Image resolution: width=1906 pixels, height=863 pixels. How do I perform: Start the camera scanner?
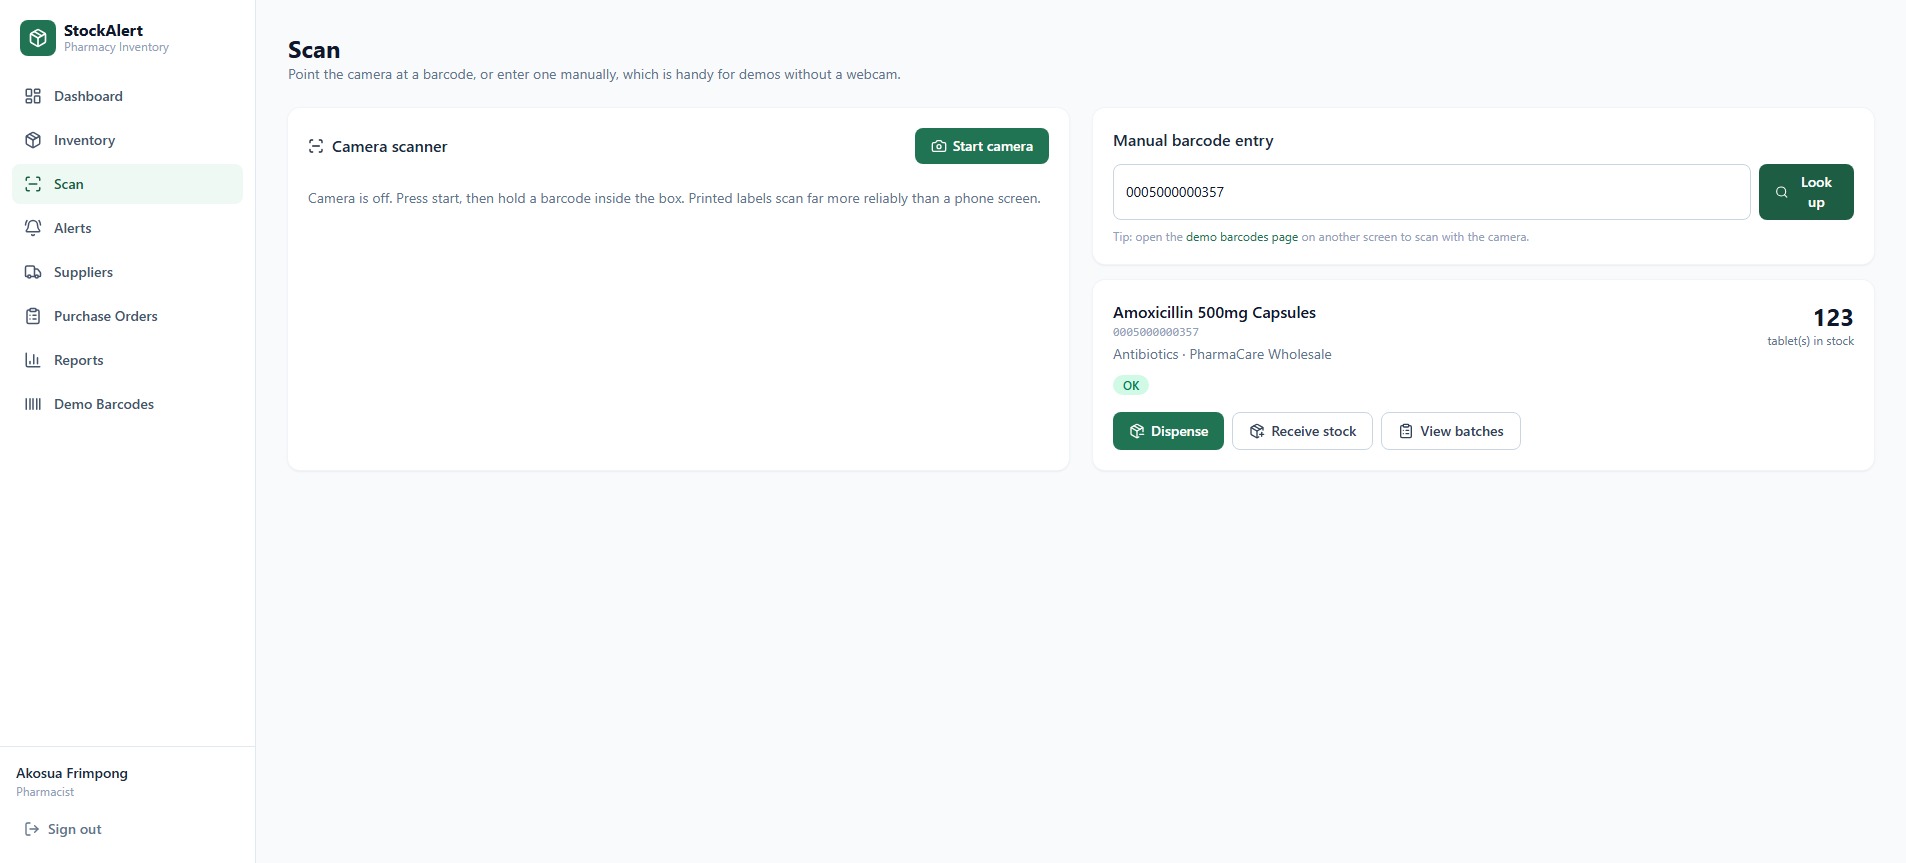[x=982, y=146]
